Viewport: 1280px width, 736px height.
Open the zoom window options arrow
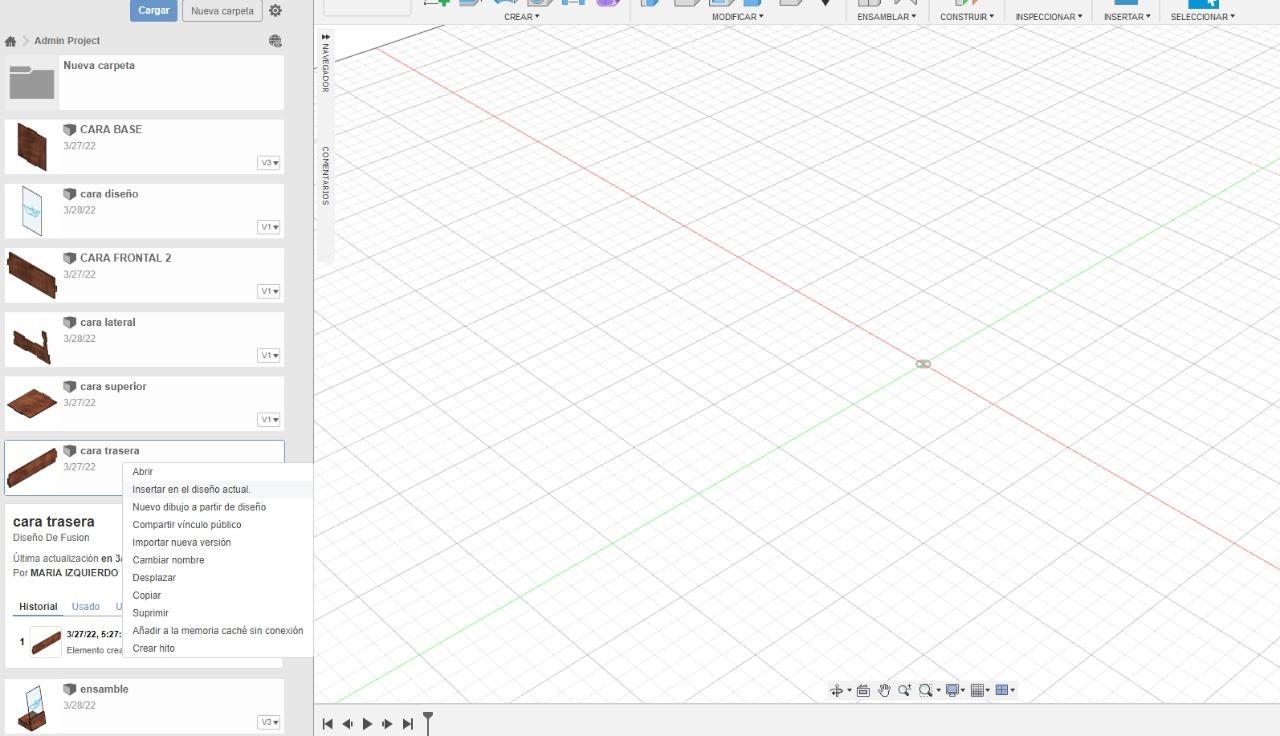coord(938,690)
